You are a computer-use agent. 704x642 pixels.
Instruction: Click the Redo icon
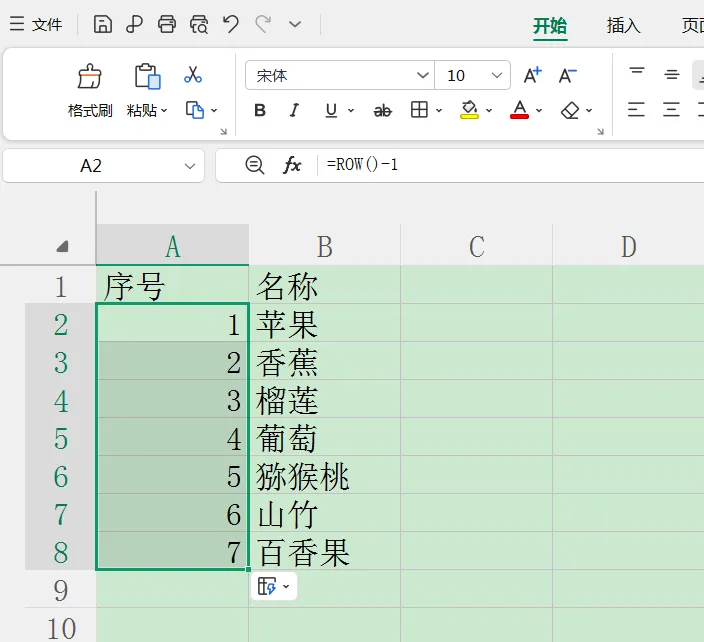(x=263, y=24)
